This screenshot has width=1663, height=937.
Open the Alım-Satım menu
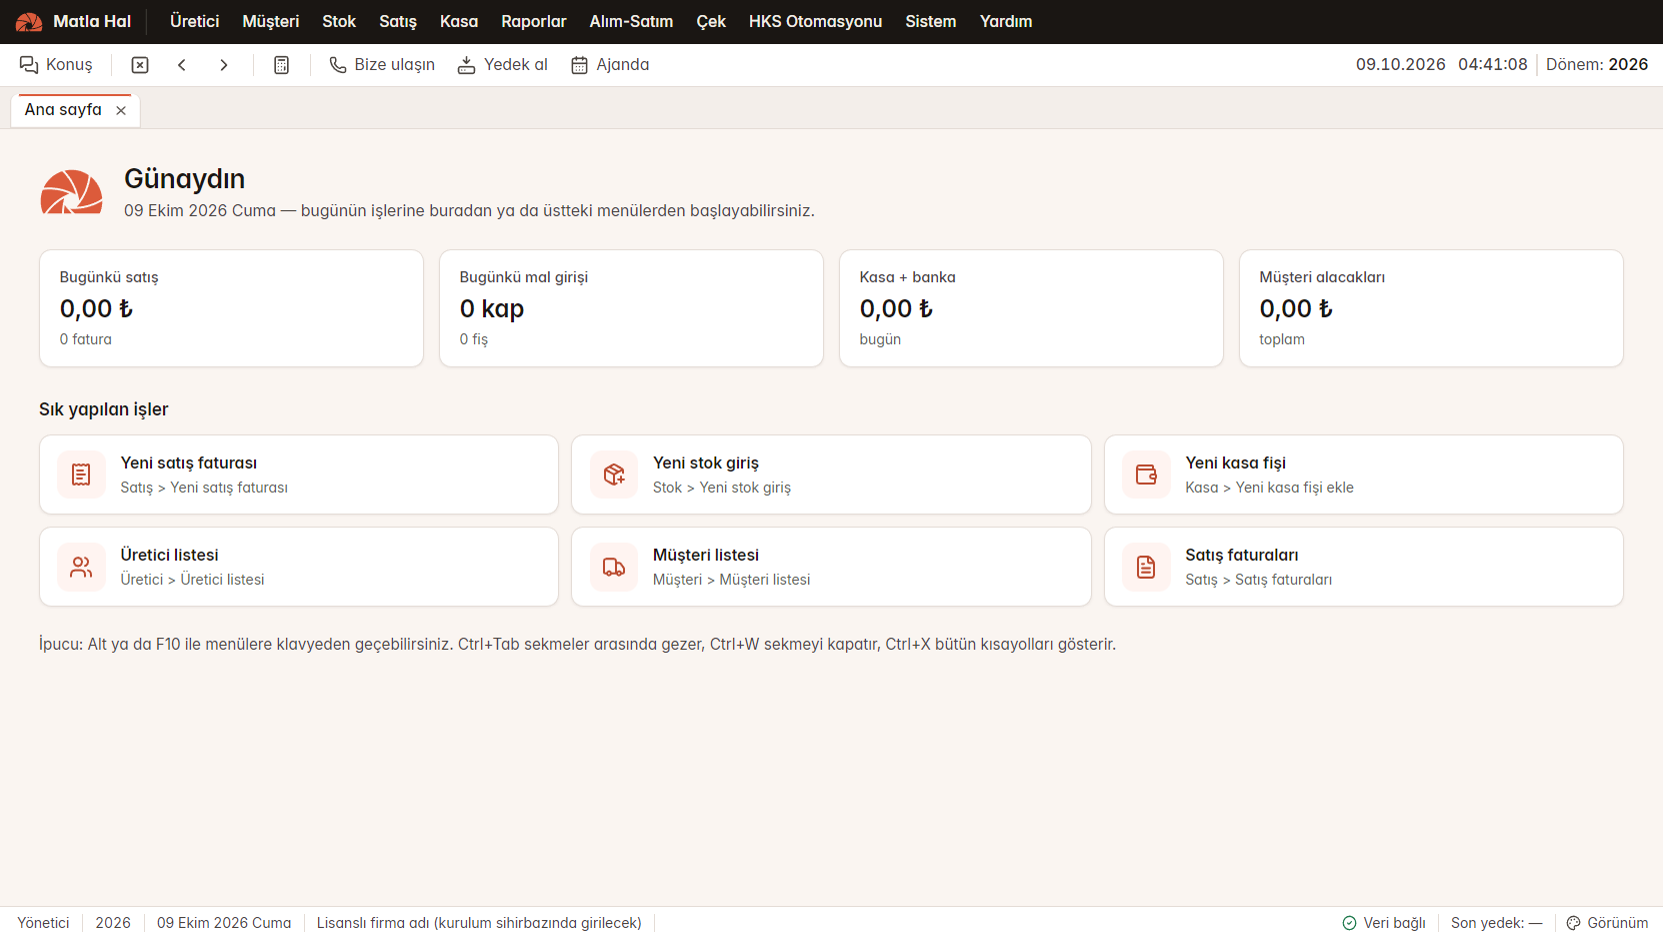631,21
